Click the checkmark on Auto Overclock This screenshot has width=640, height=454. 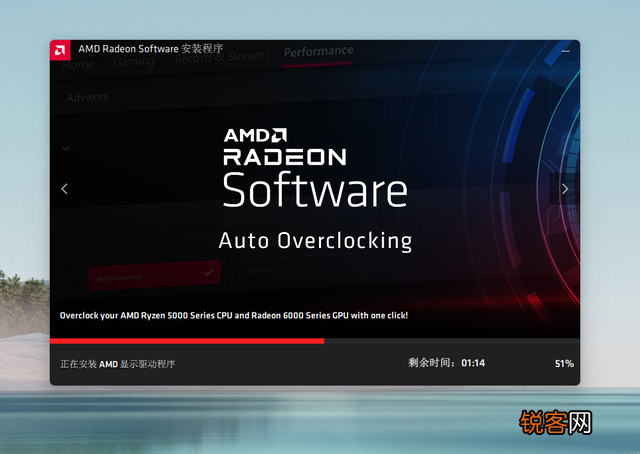tap(208, 271)
